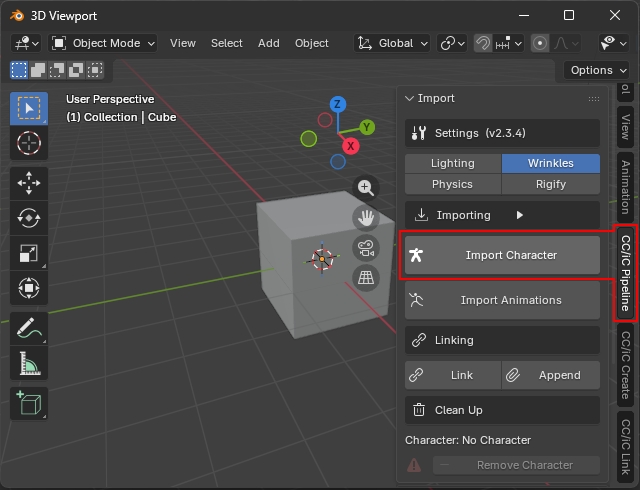
Task: Expand the Importing section arrow
Action: coord(519,215)
